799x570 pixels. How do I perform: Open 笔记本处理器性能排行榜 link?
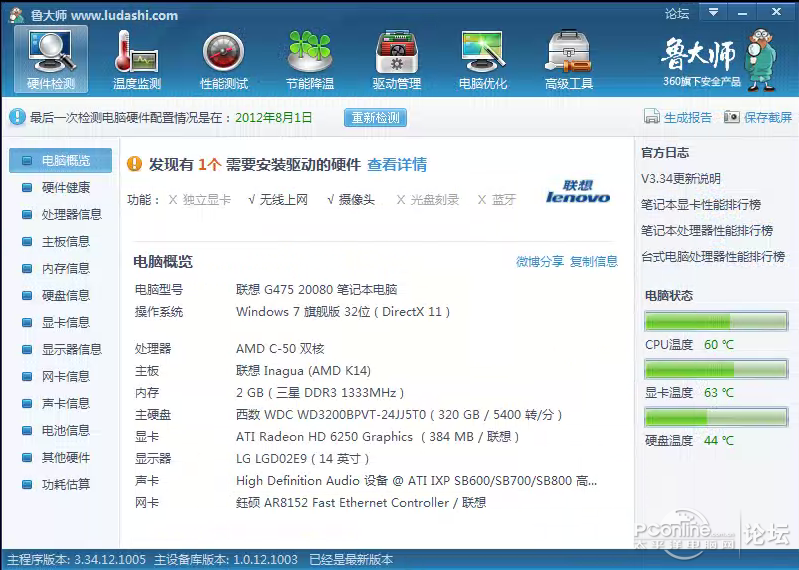tap(707, 231)
